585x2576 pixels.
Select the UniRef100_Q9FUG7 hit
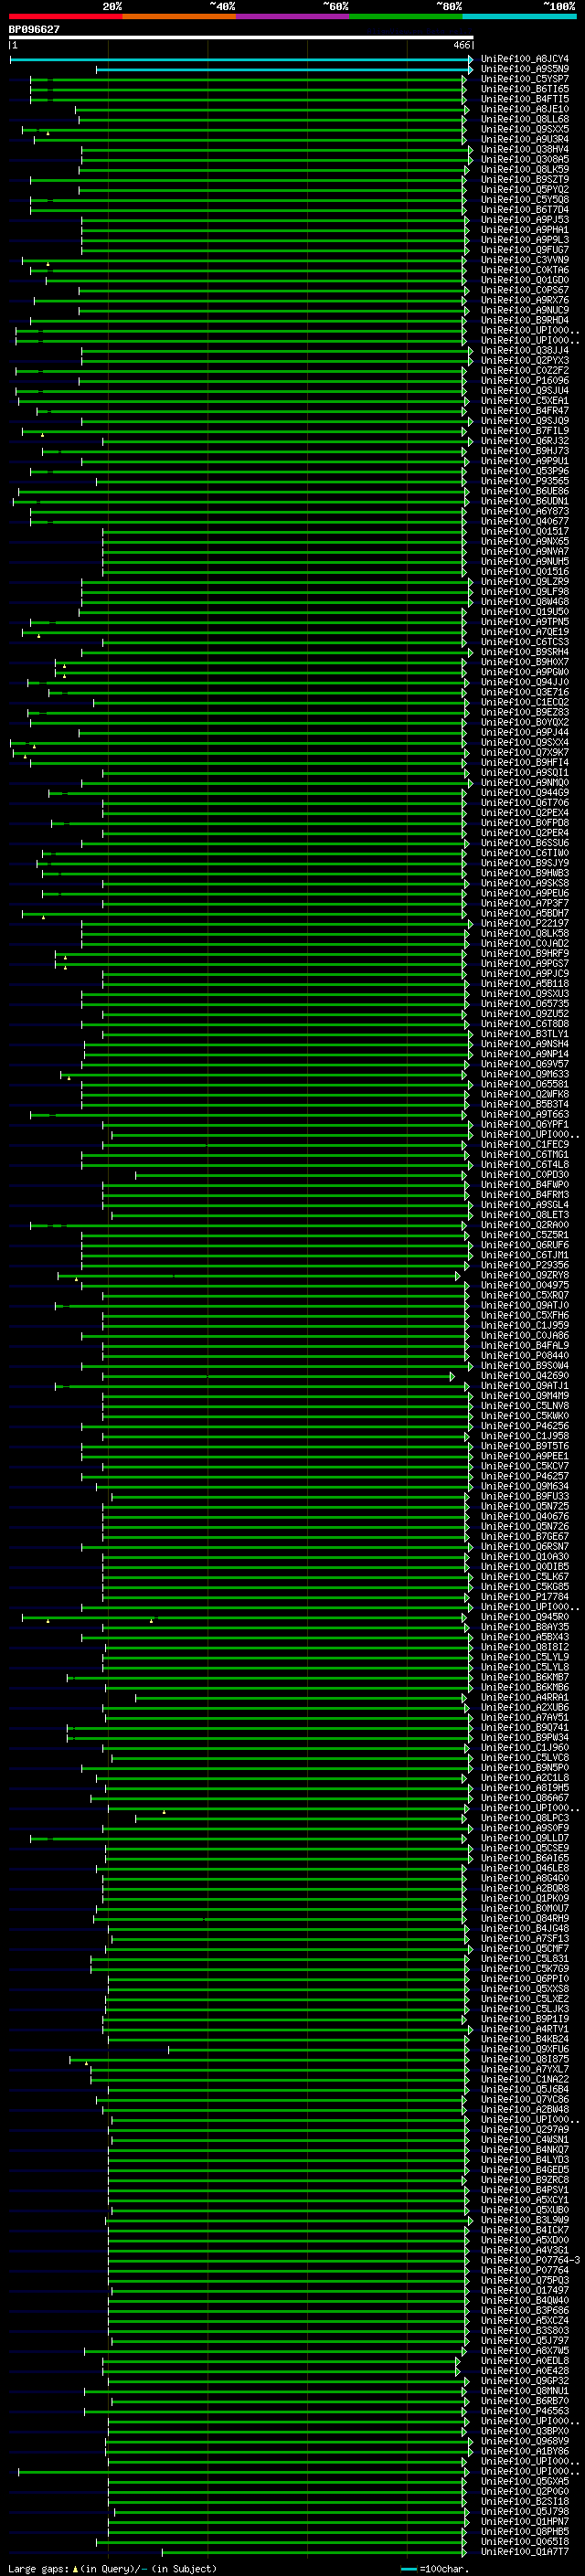pos(524,250)
